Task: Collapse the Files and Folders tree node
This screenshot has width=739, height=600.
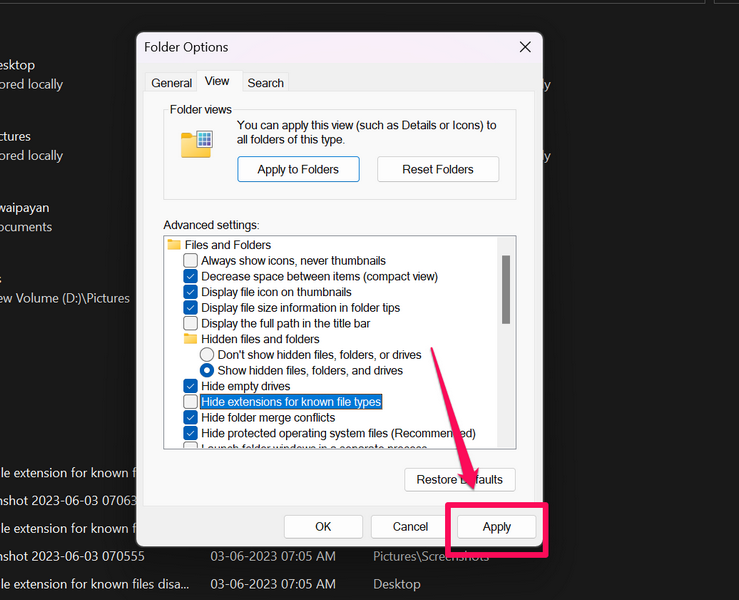Action: (x=174, y=245)
